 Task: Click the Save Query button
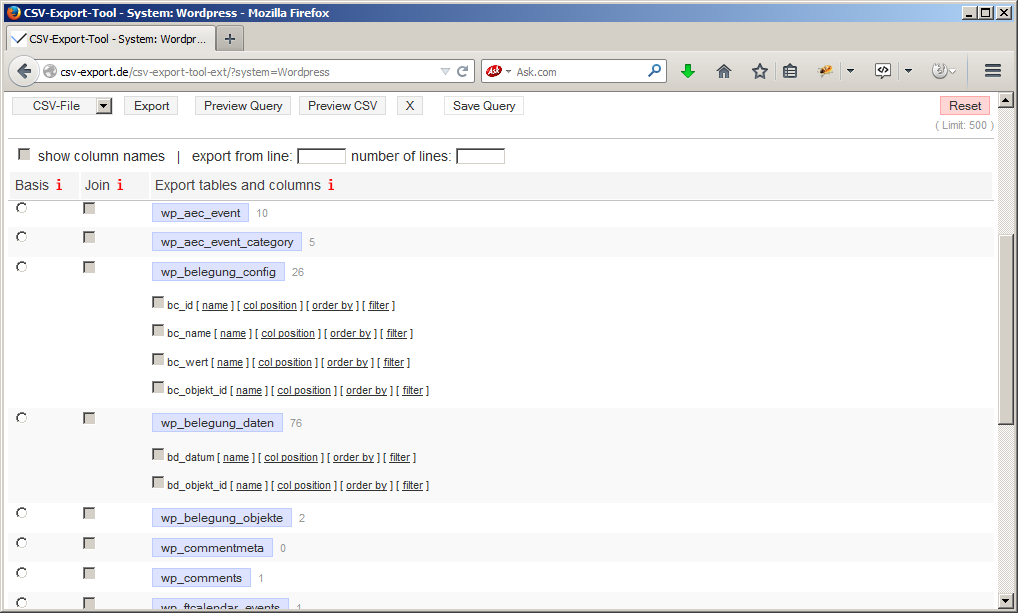pos(484,106)
